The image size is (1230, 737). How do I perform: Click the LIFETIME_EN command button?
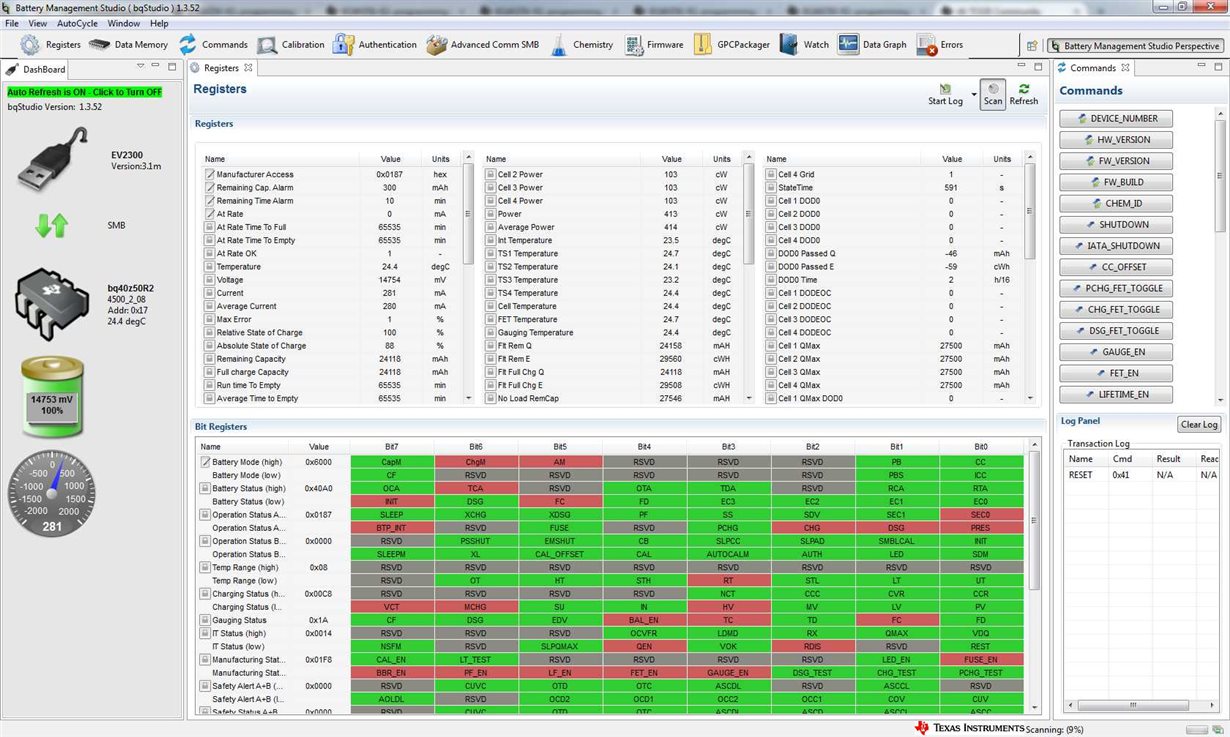pos(1116,394)
